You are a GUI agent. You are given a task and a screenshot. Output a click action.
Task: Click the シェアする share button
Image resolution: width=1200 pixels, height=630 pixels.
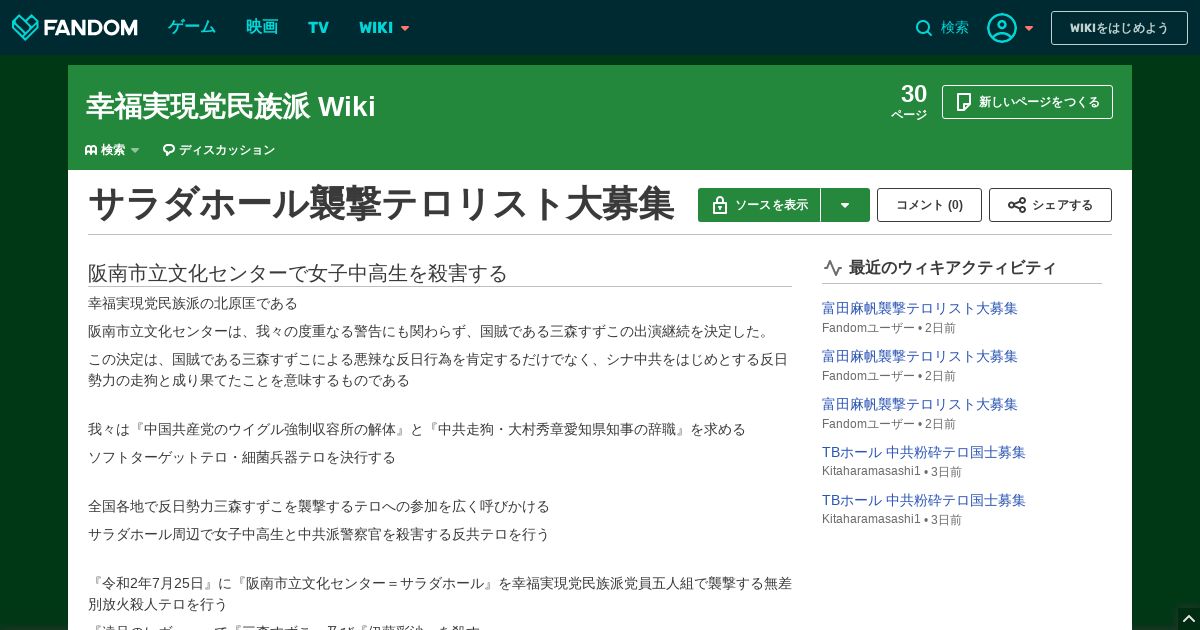click(1050, 205)
